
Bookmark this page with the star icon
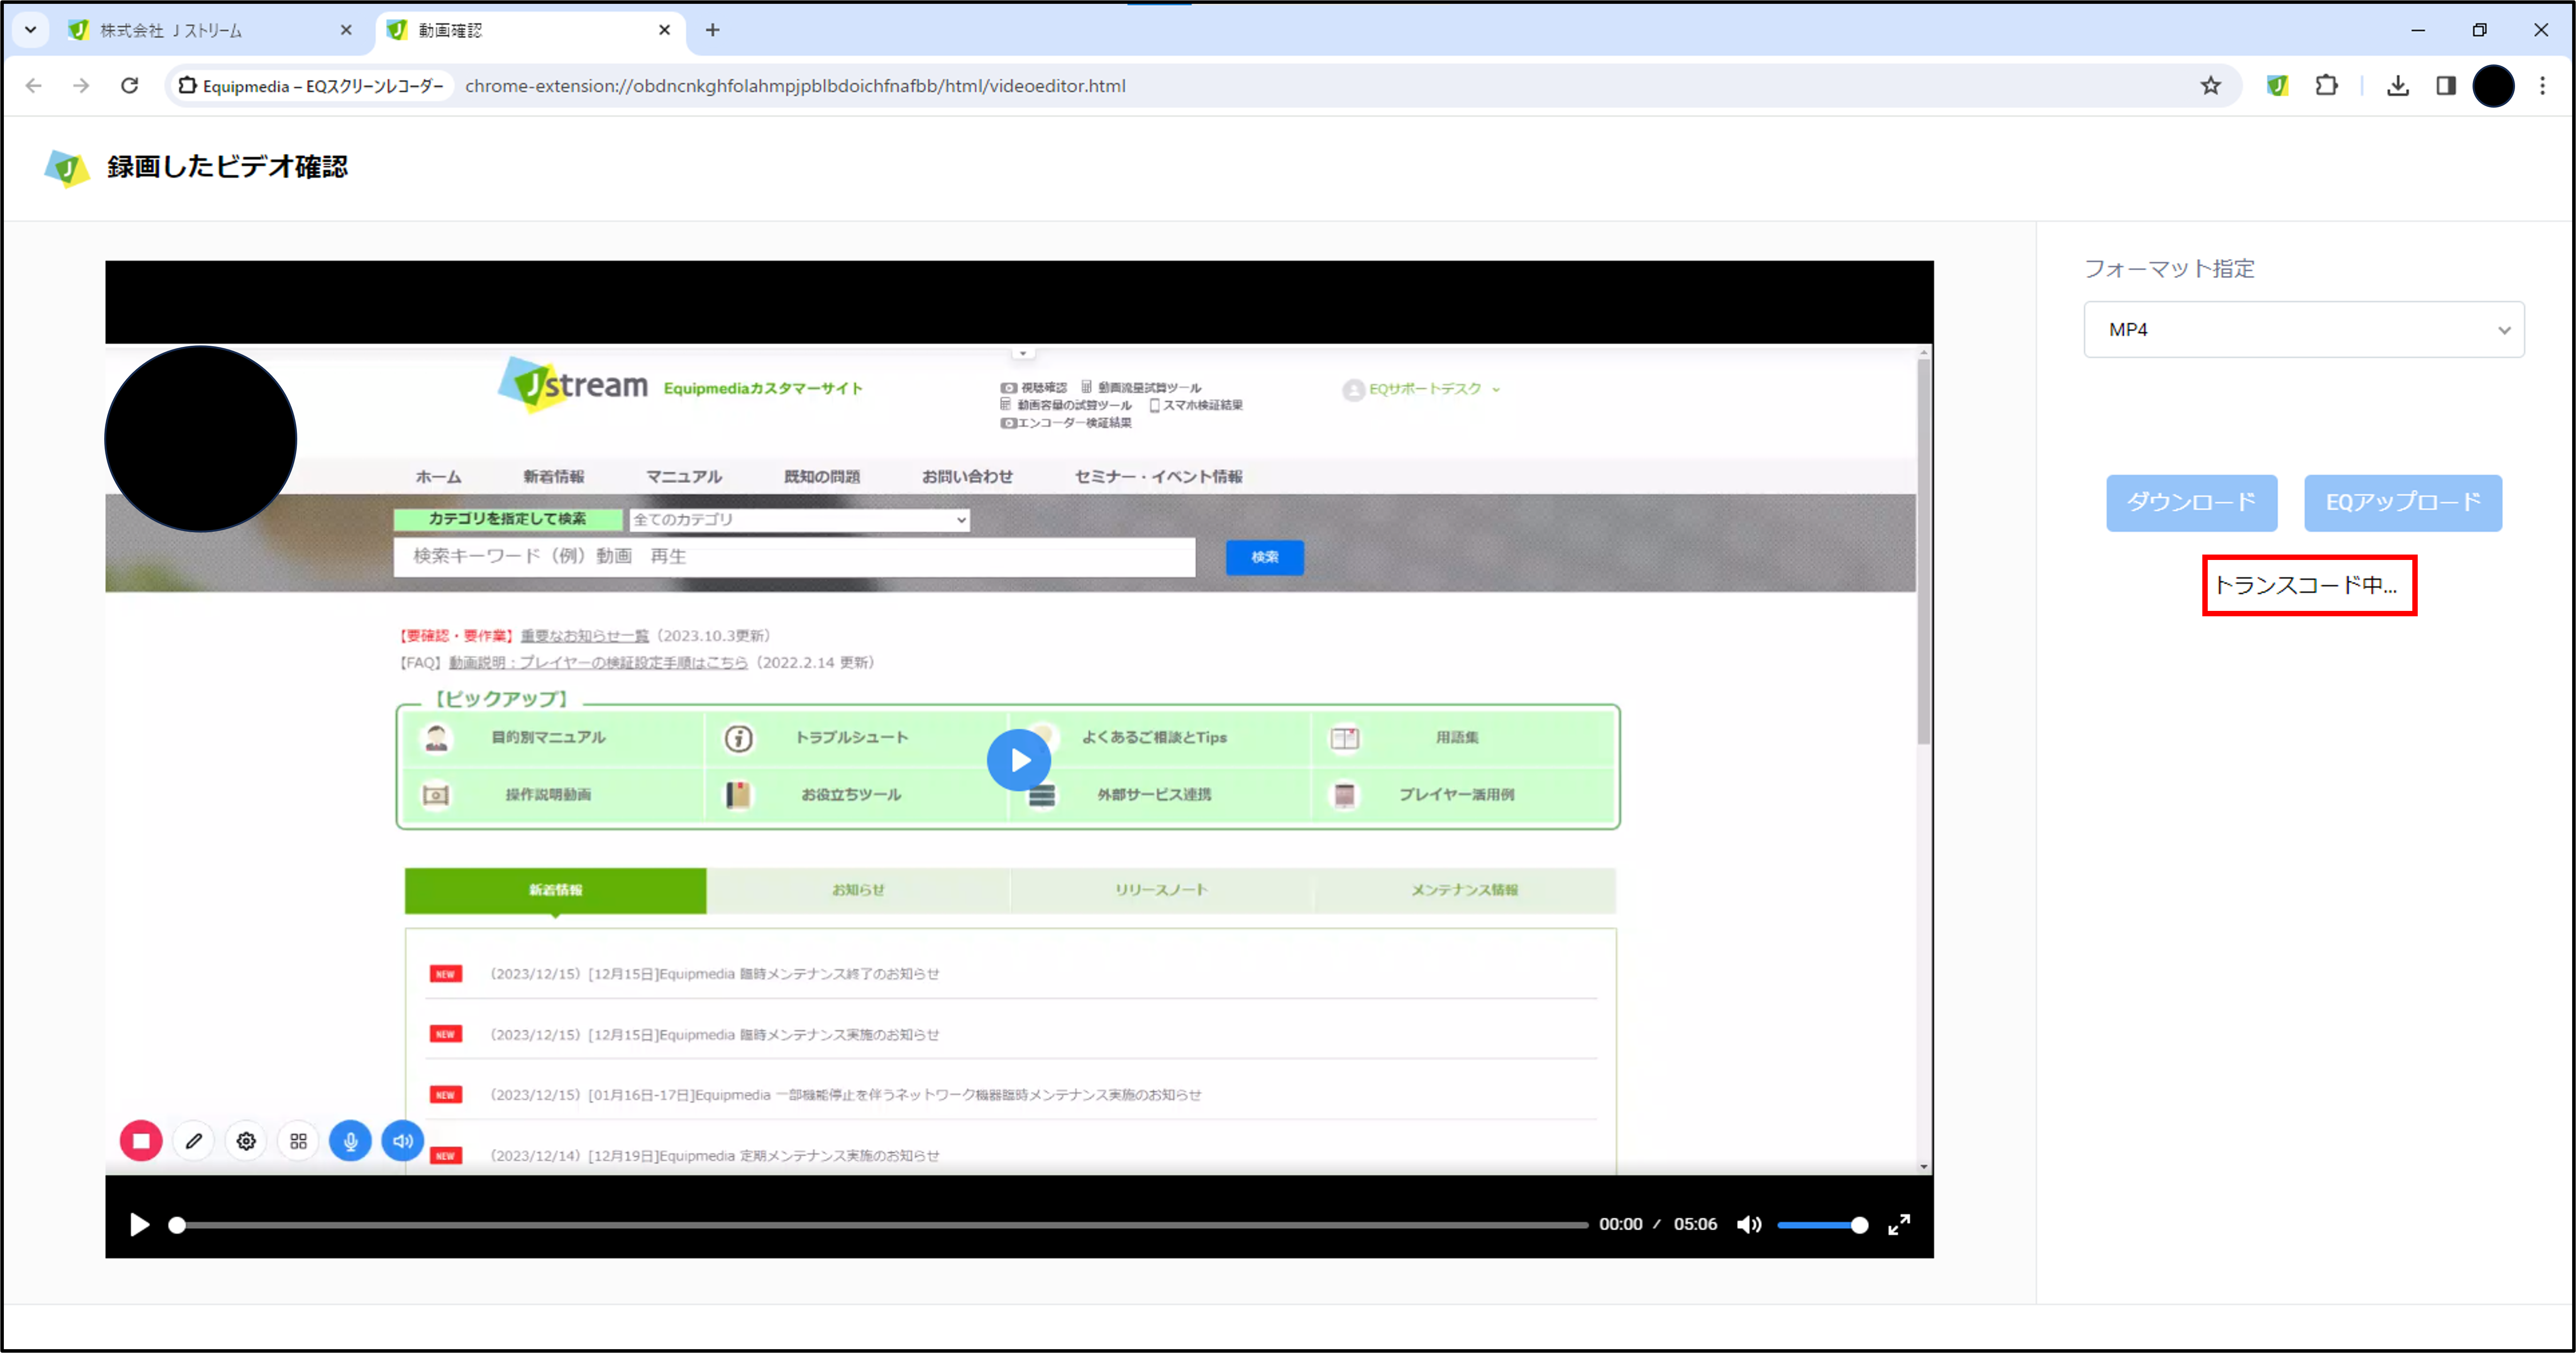2210,86
